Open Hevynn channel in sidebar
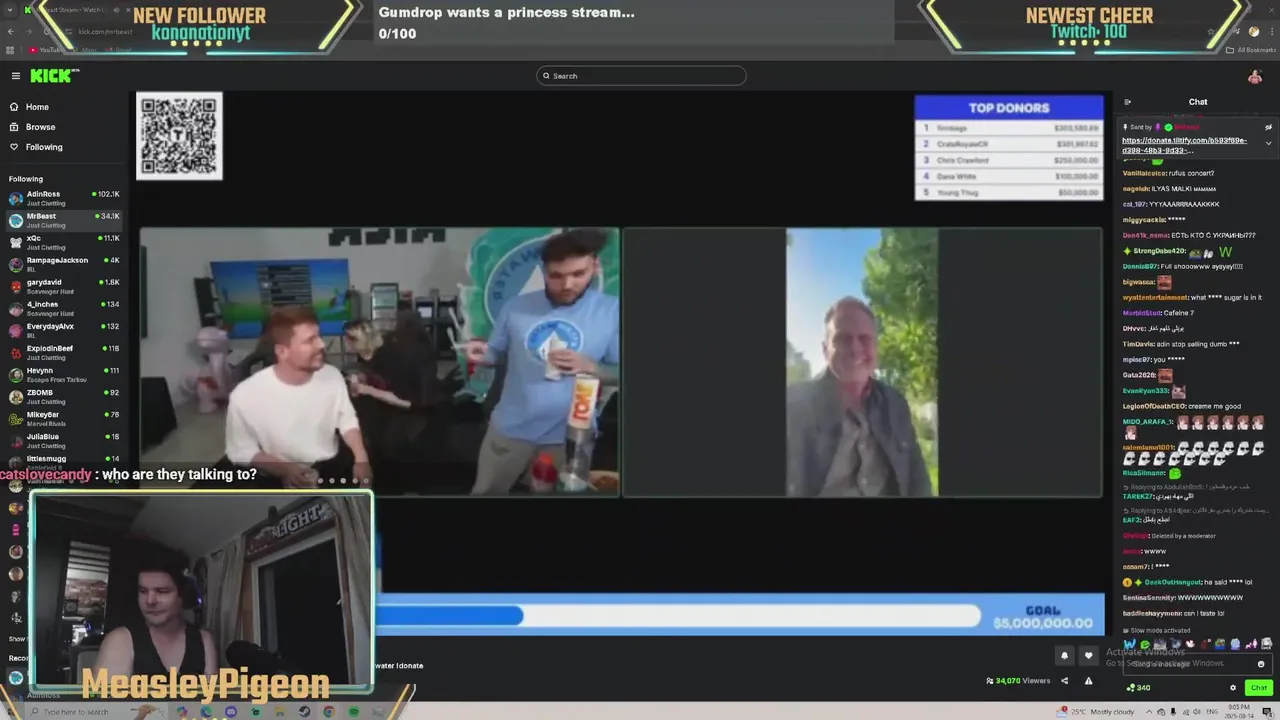 (64, 374)
